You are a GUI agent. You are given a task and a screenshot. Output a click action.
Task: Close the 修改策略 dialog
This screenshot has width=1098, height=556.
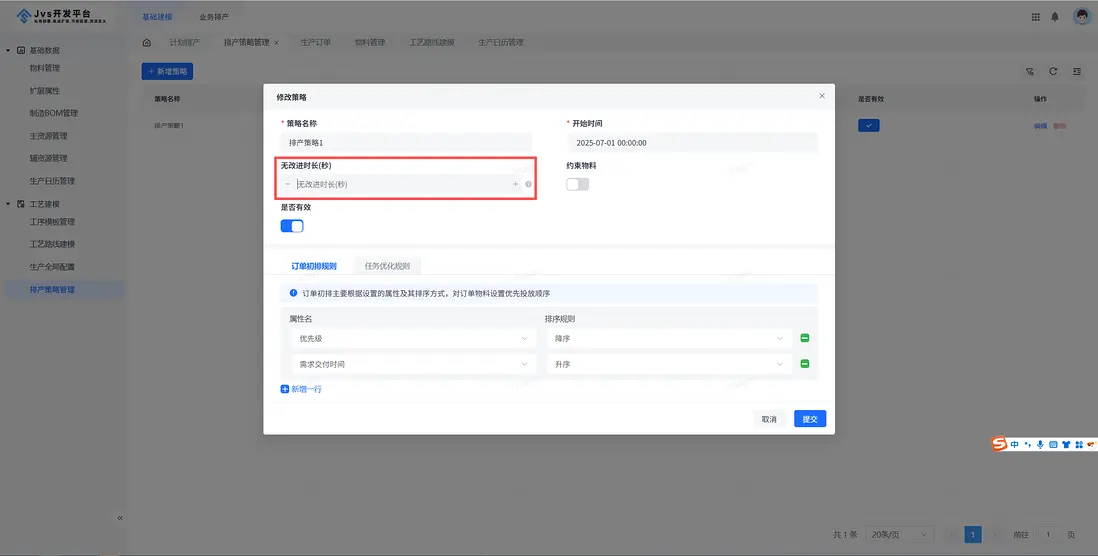[x=822, y=96]
